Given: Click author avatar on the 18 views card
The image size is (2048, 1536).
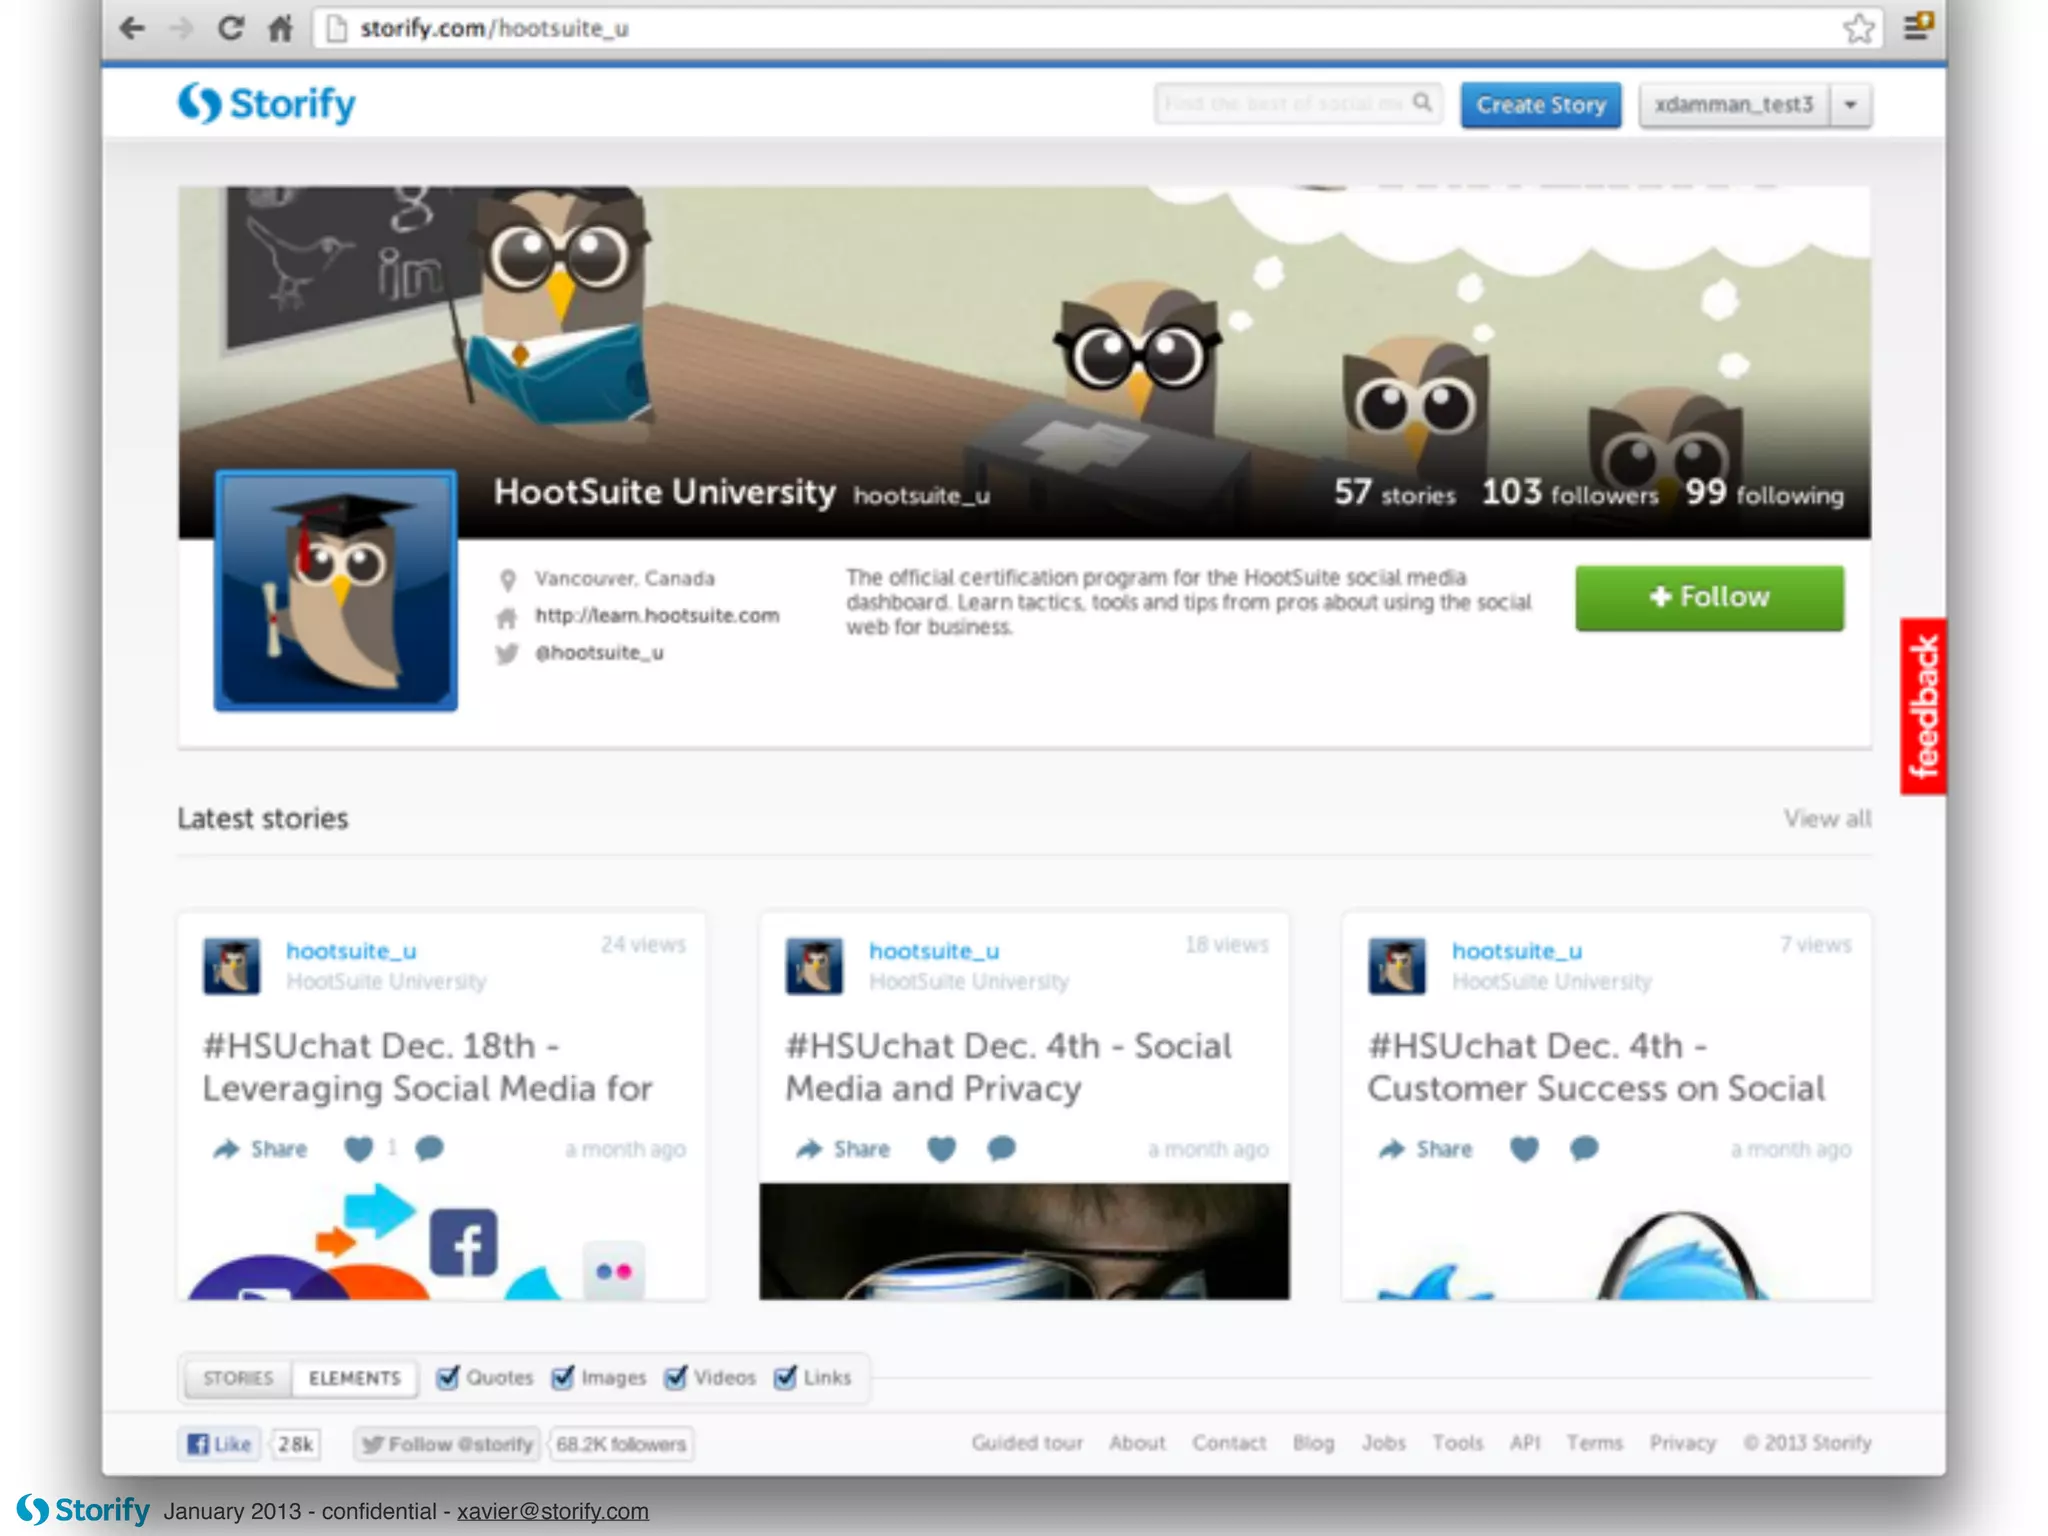Looking at the screenshot, I should (814, 965).
